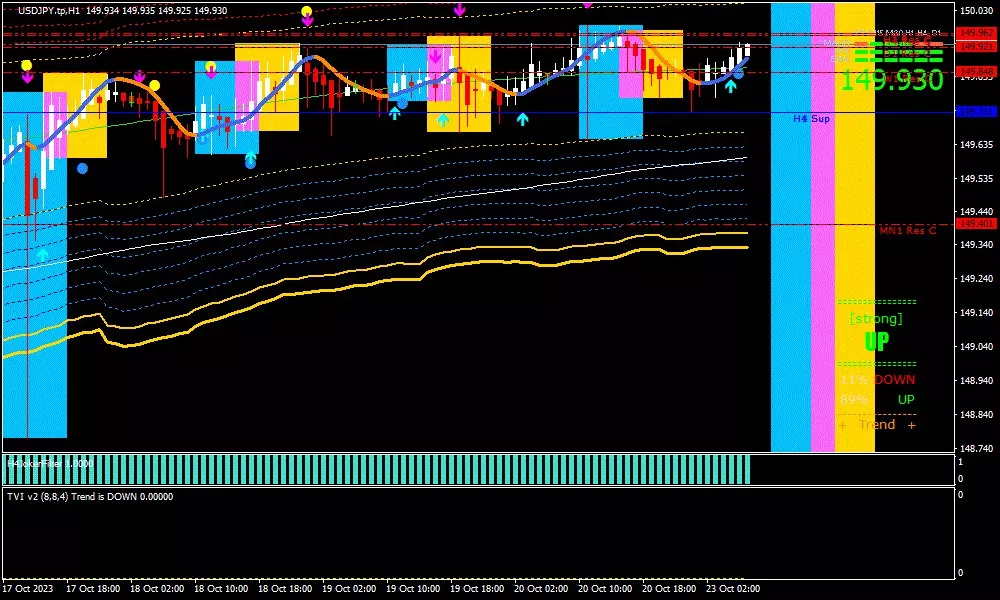Click the 148.940 price axis label
The height and width of the screenshot is (600, 1000).
pos(976,381)
